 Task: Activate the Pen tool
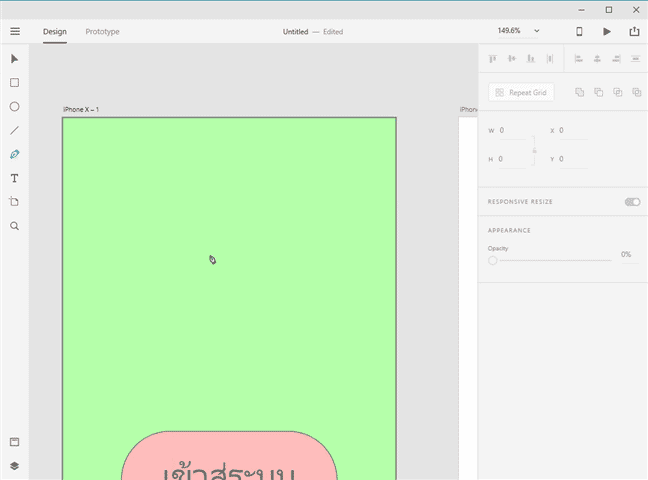(x=14, y=154)
